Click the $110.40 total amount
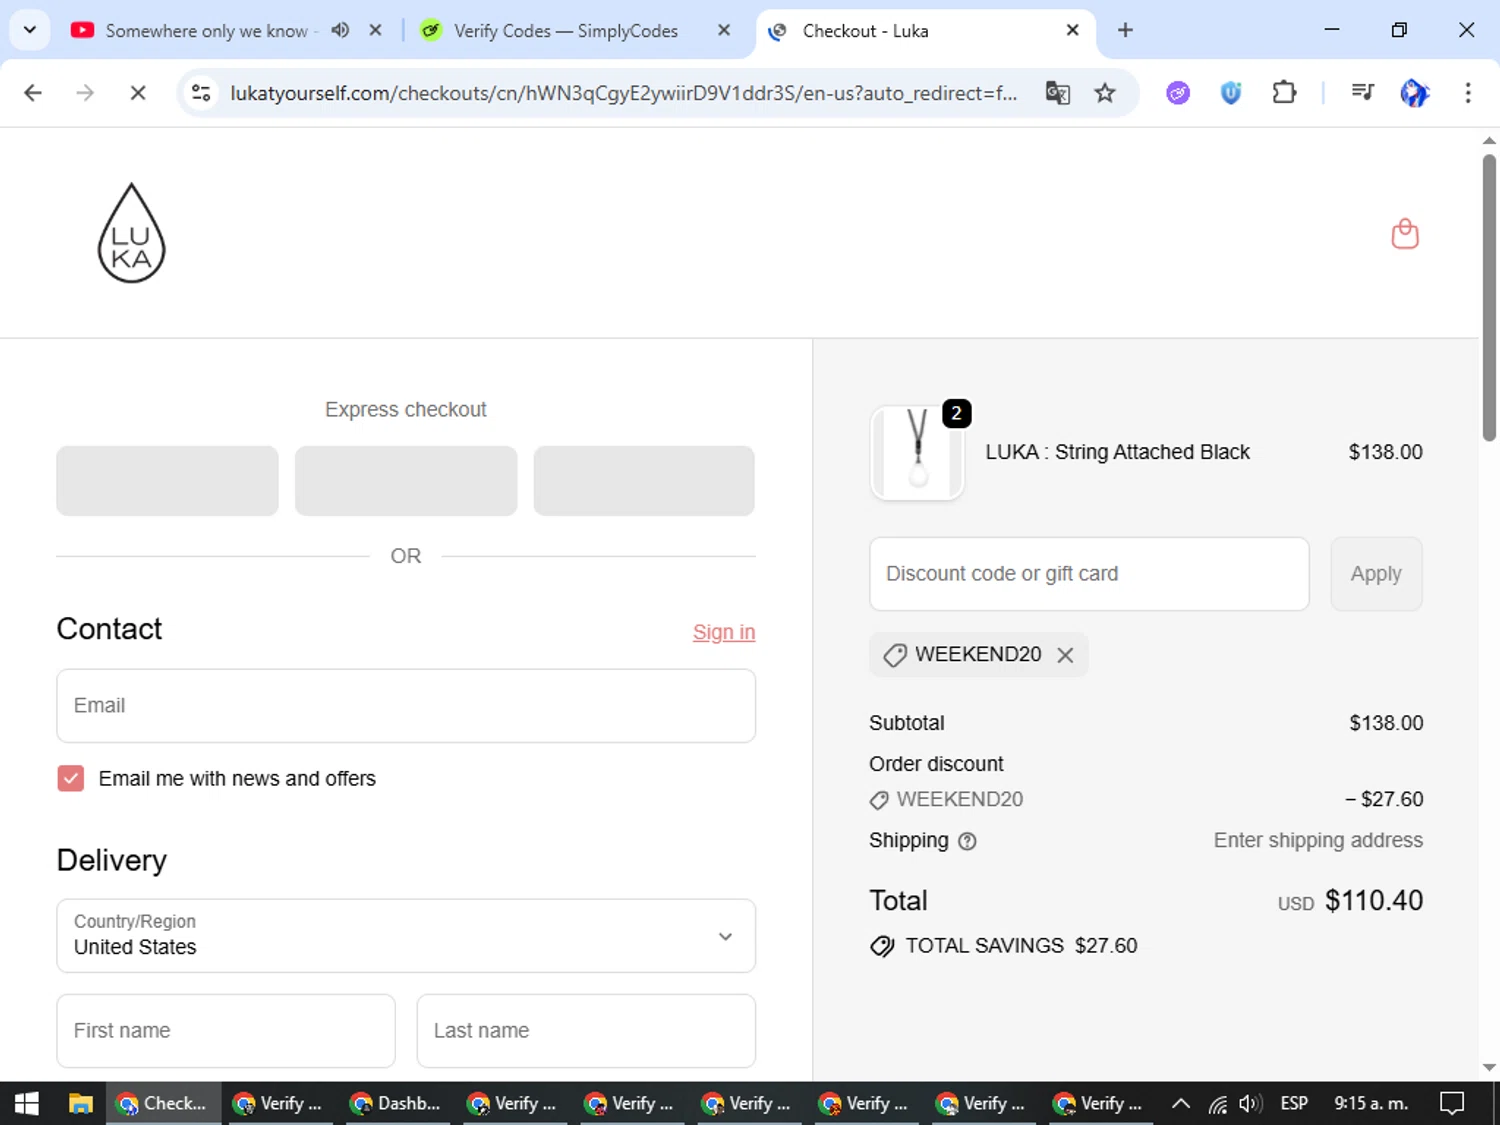1500x1125 pixels. click(1374, 901)
